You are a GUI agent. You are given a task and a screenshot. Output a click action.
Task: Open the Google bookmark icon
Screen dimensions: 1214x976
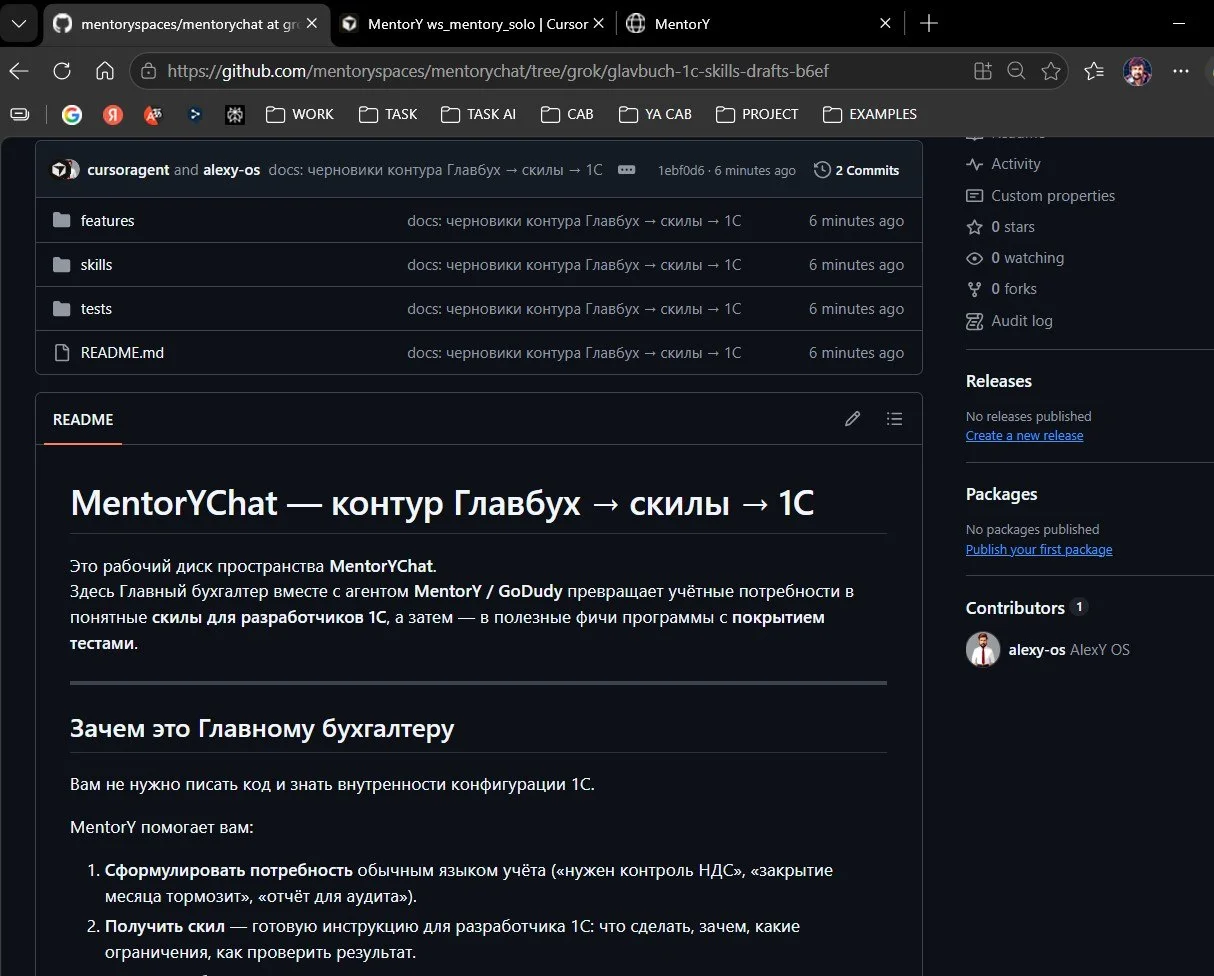(71, 114)
